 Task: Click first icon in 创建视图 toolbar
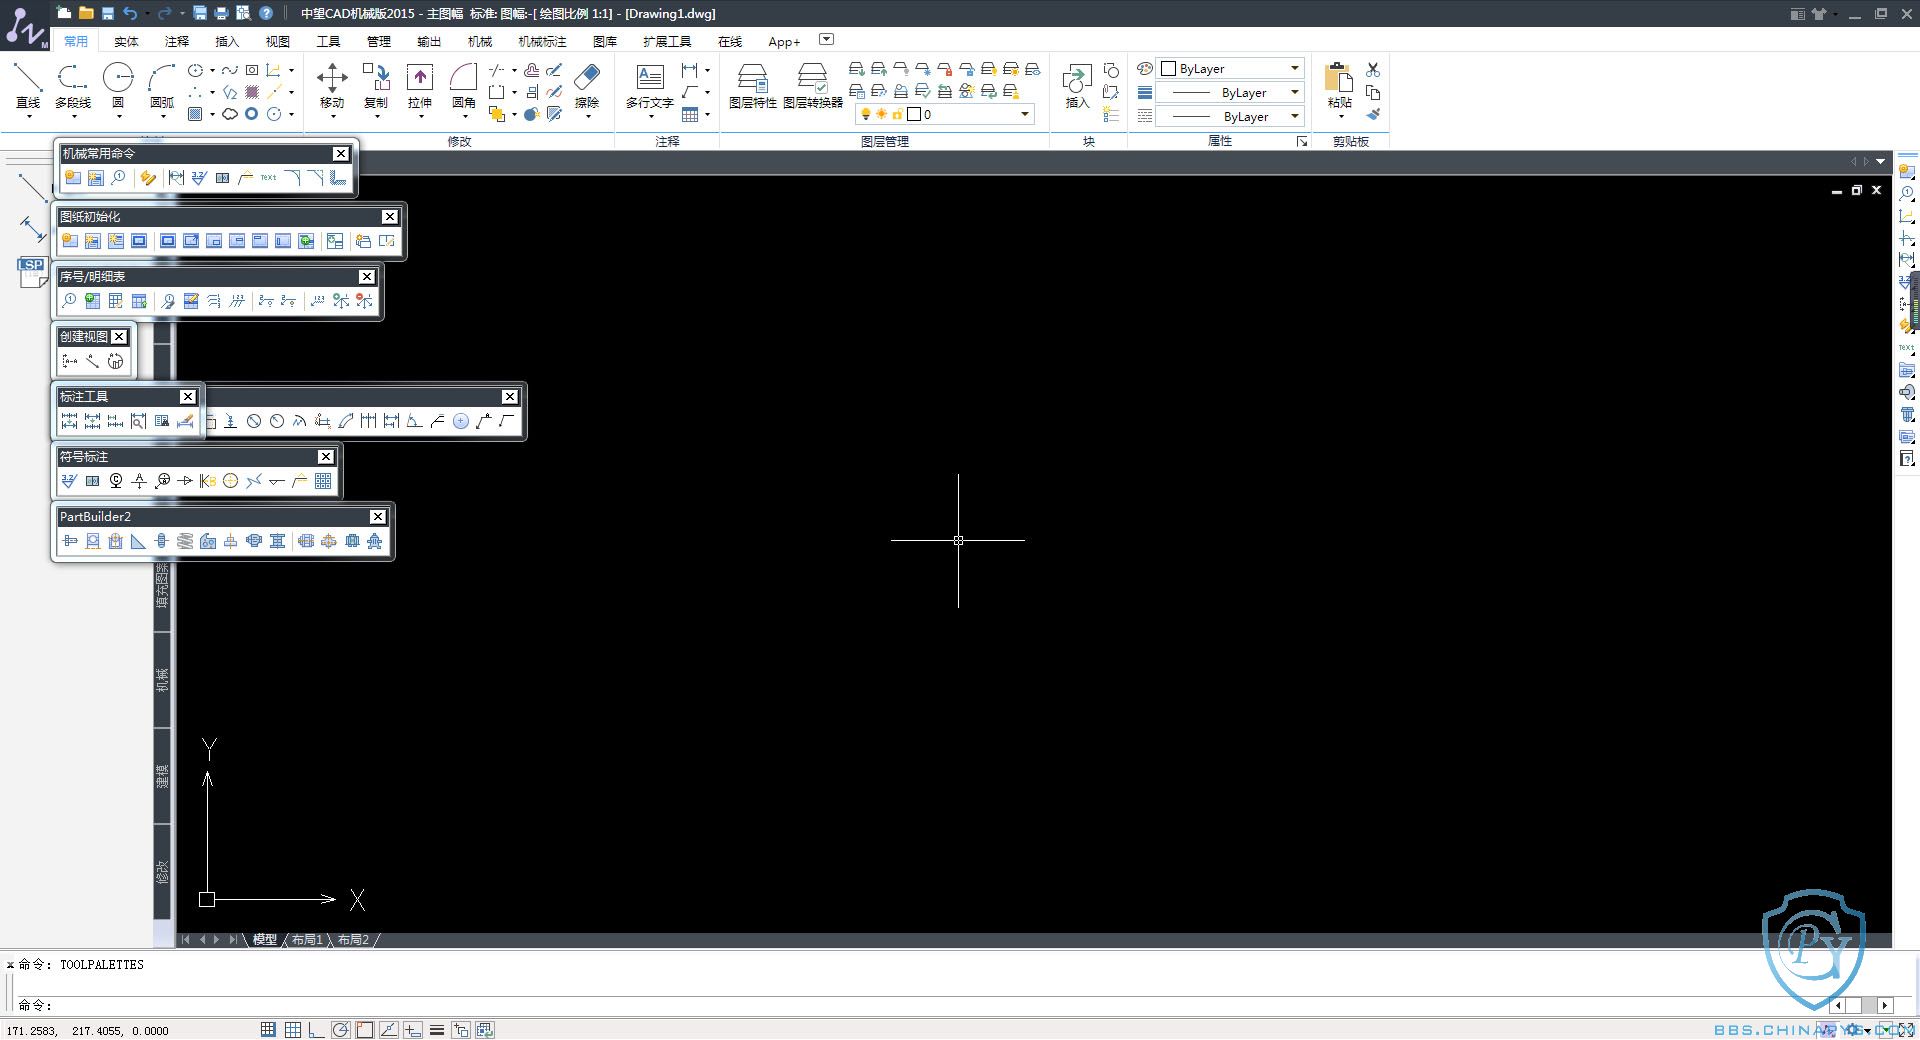[x=69, y=361]
